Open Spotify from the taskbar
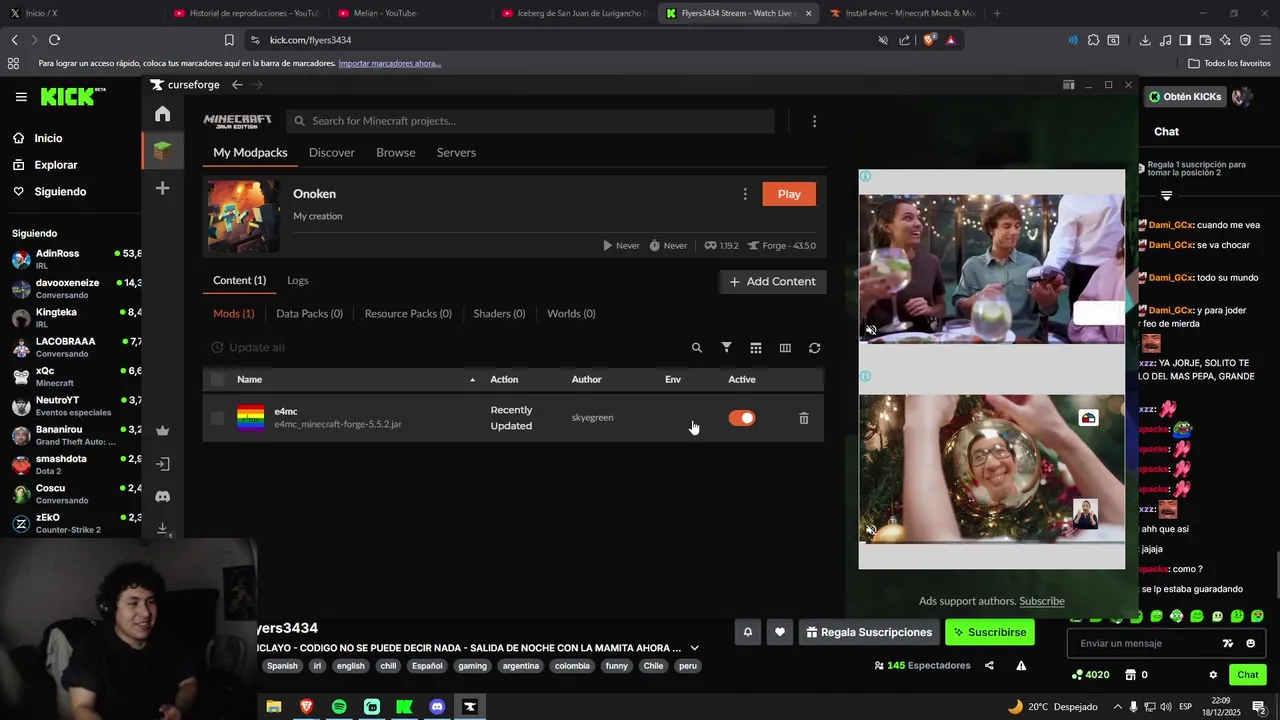 pyautogui.click(x=339, y=707)
